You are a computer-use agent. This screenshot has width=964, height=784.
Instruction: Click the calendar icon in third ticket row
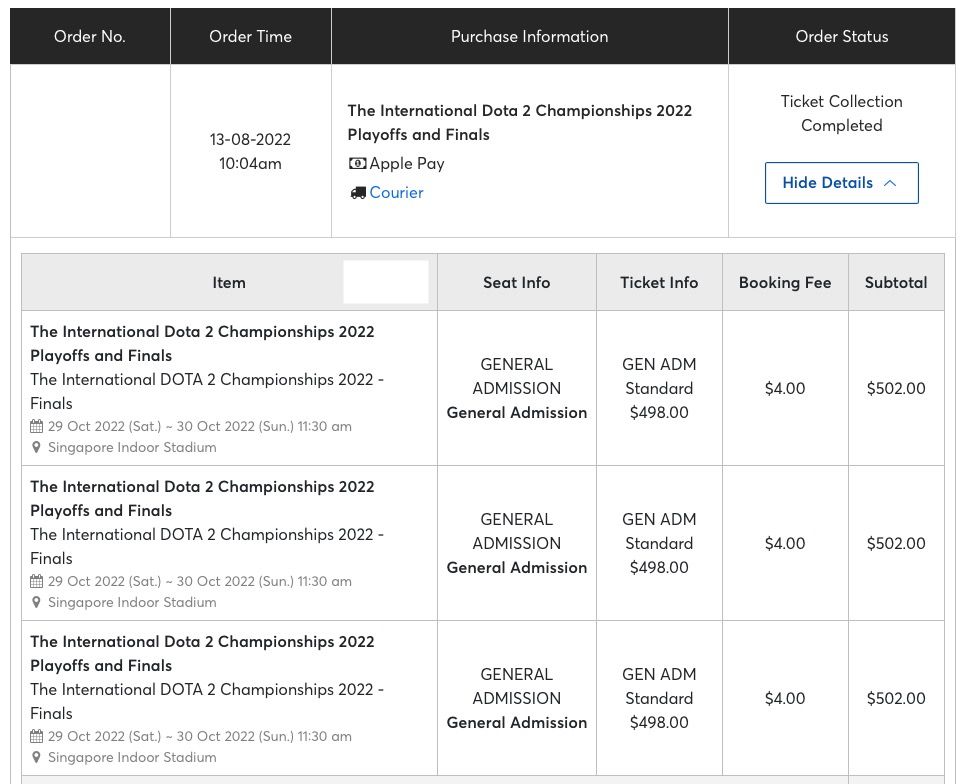[x=37, y=735]
